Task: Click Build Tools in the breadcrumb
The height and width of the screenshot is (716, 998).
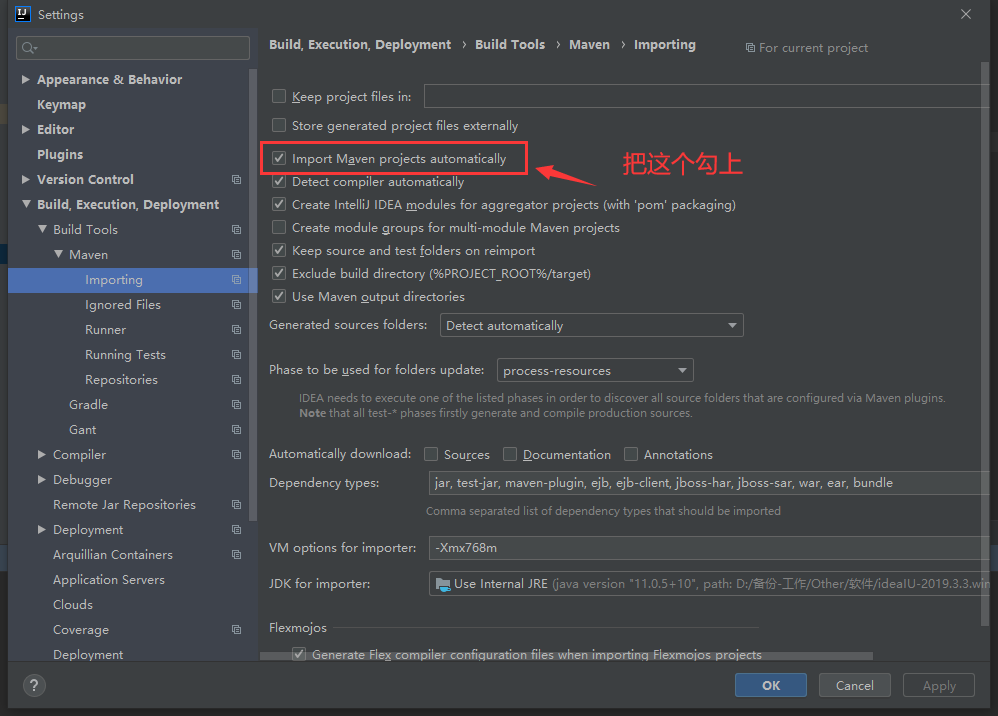Action: pos(510,45)
